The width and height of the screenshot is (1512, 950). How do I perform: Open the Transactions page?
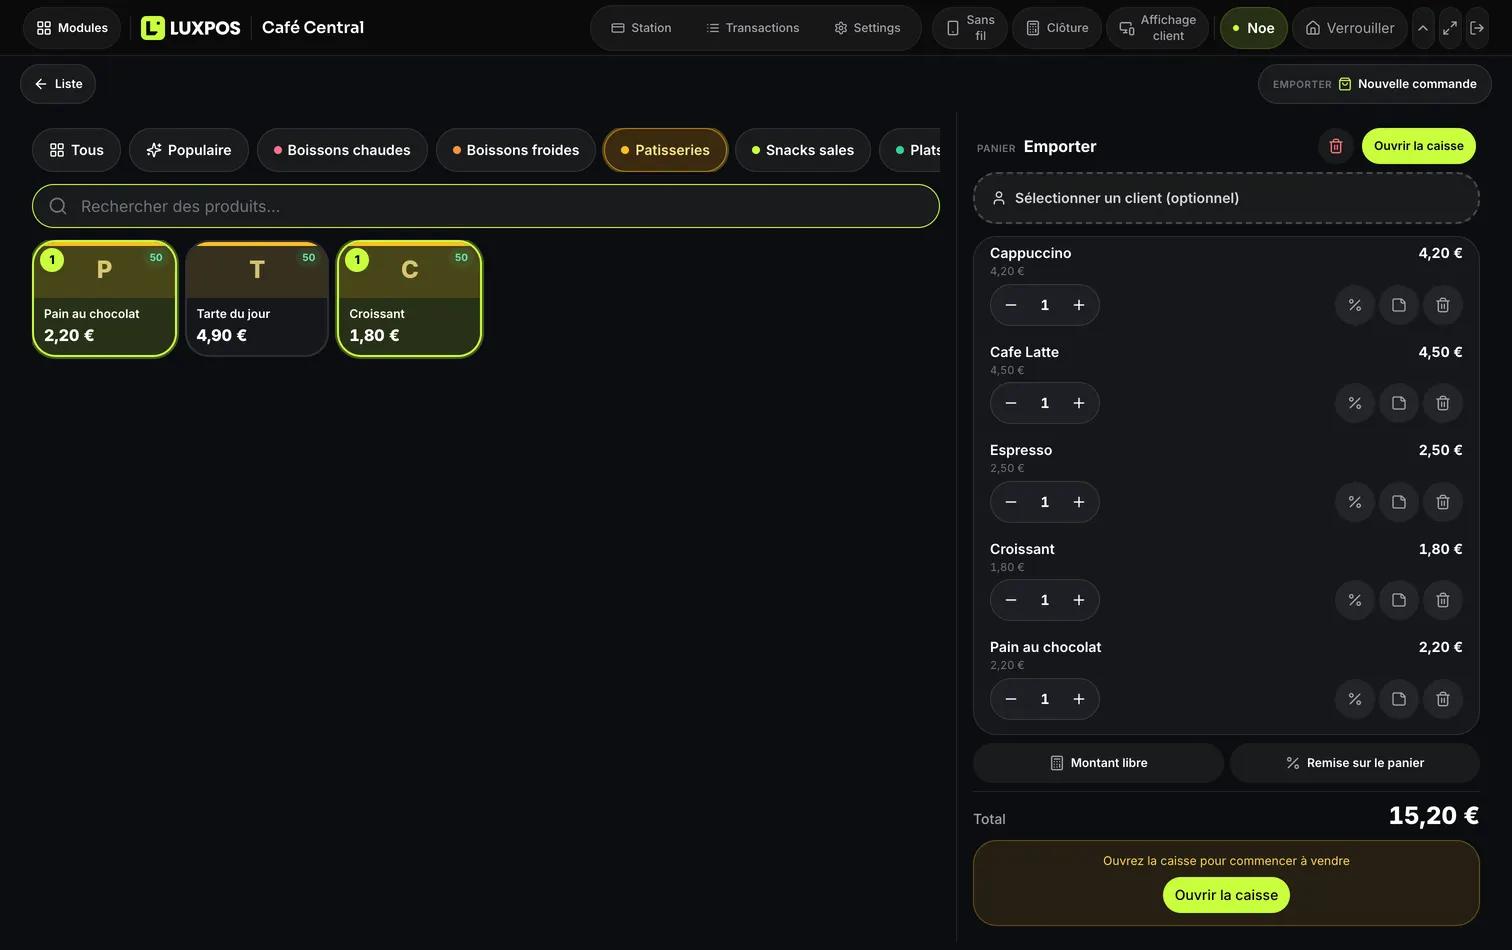pos(753,28)
